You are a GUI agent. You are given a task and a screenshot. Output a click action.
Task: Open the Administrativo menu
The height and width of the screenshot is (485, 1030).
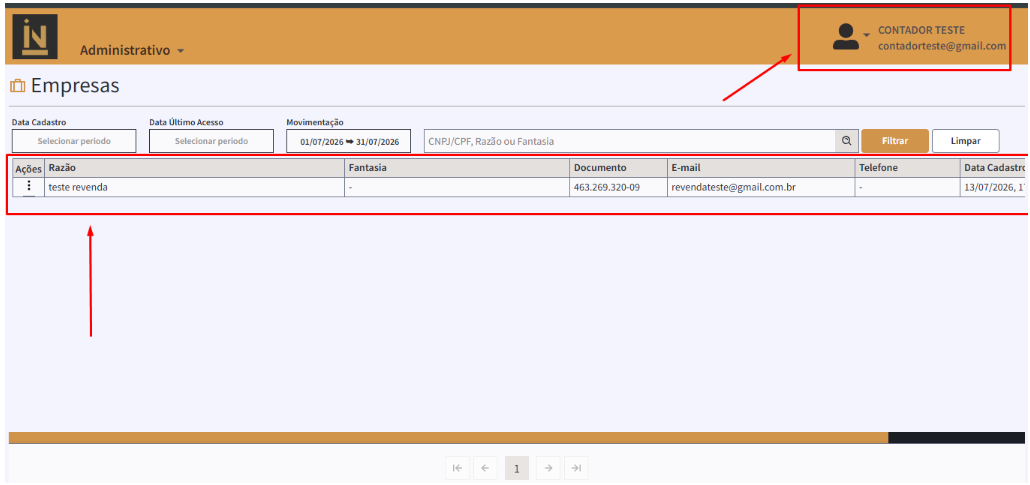[x=132, y=51]
